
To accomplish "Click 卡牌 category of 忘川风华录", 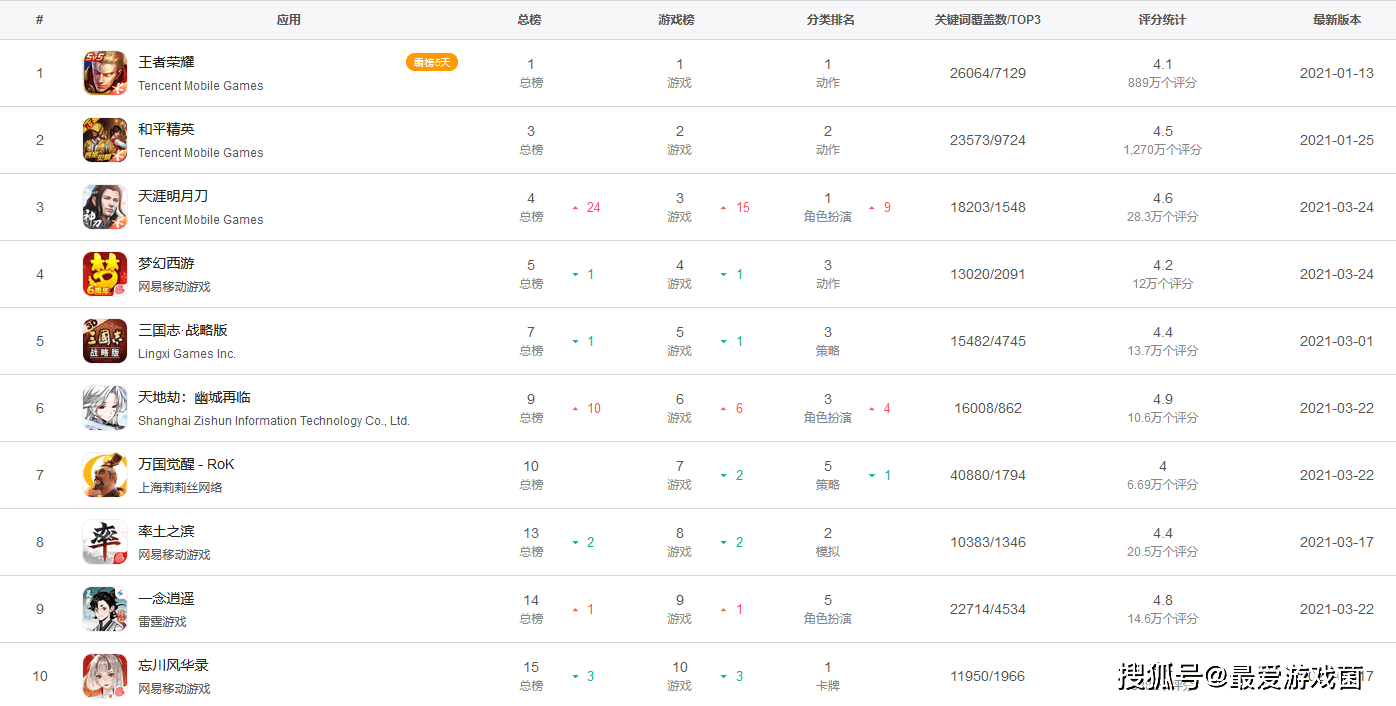I will click(x=828, y=686).
